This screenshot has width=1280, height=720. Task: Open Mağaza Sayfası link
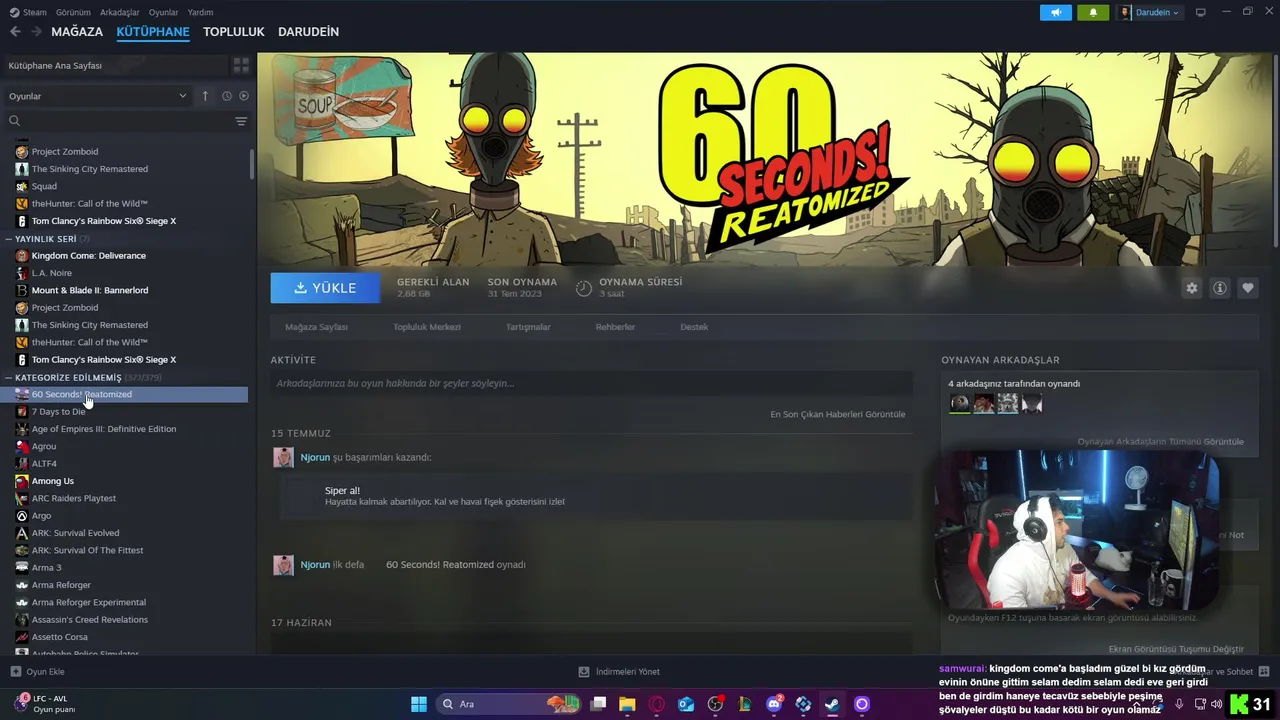click(316, 327)
